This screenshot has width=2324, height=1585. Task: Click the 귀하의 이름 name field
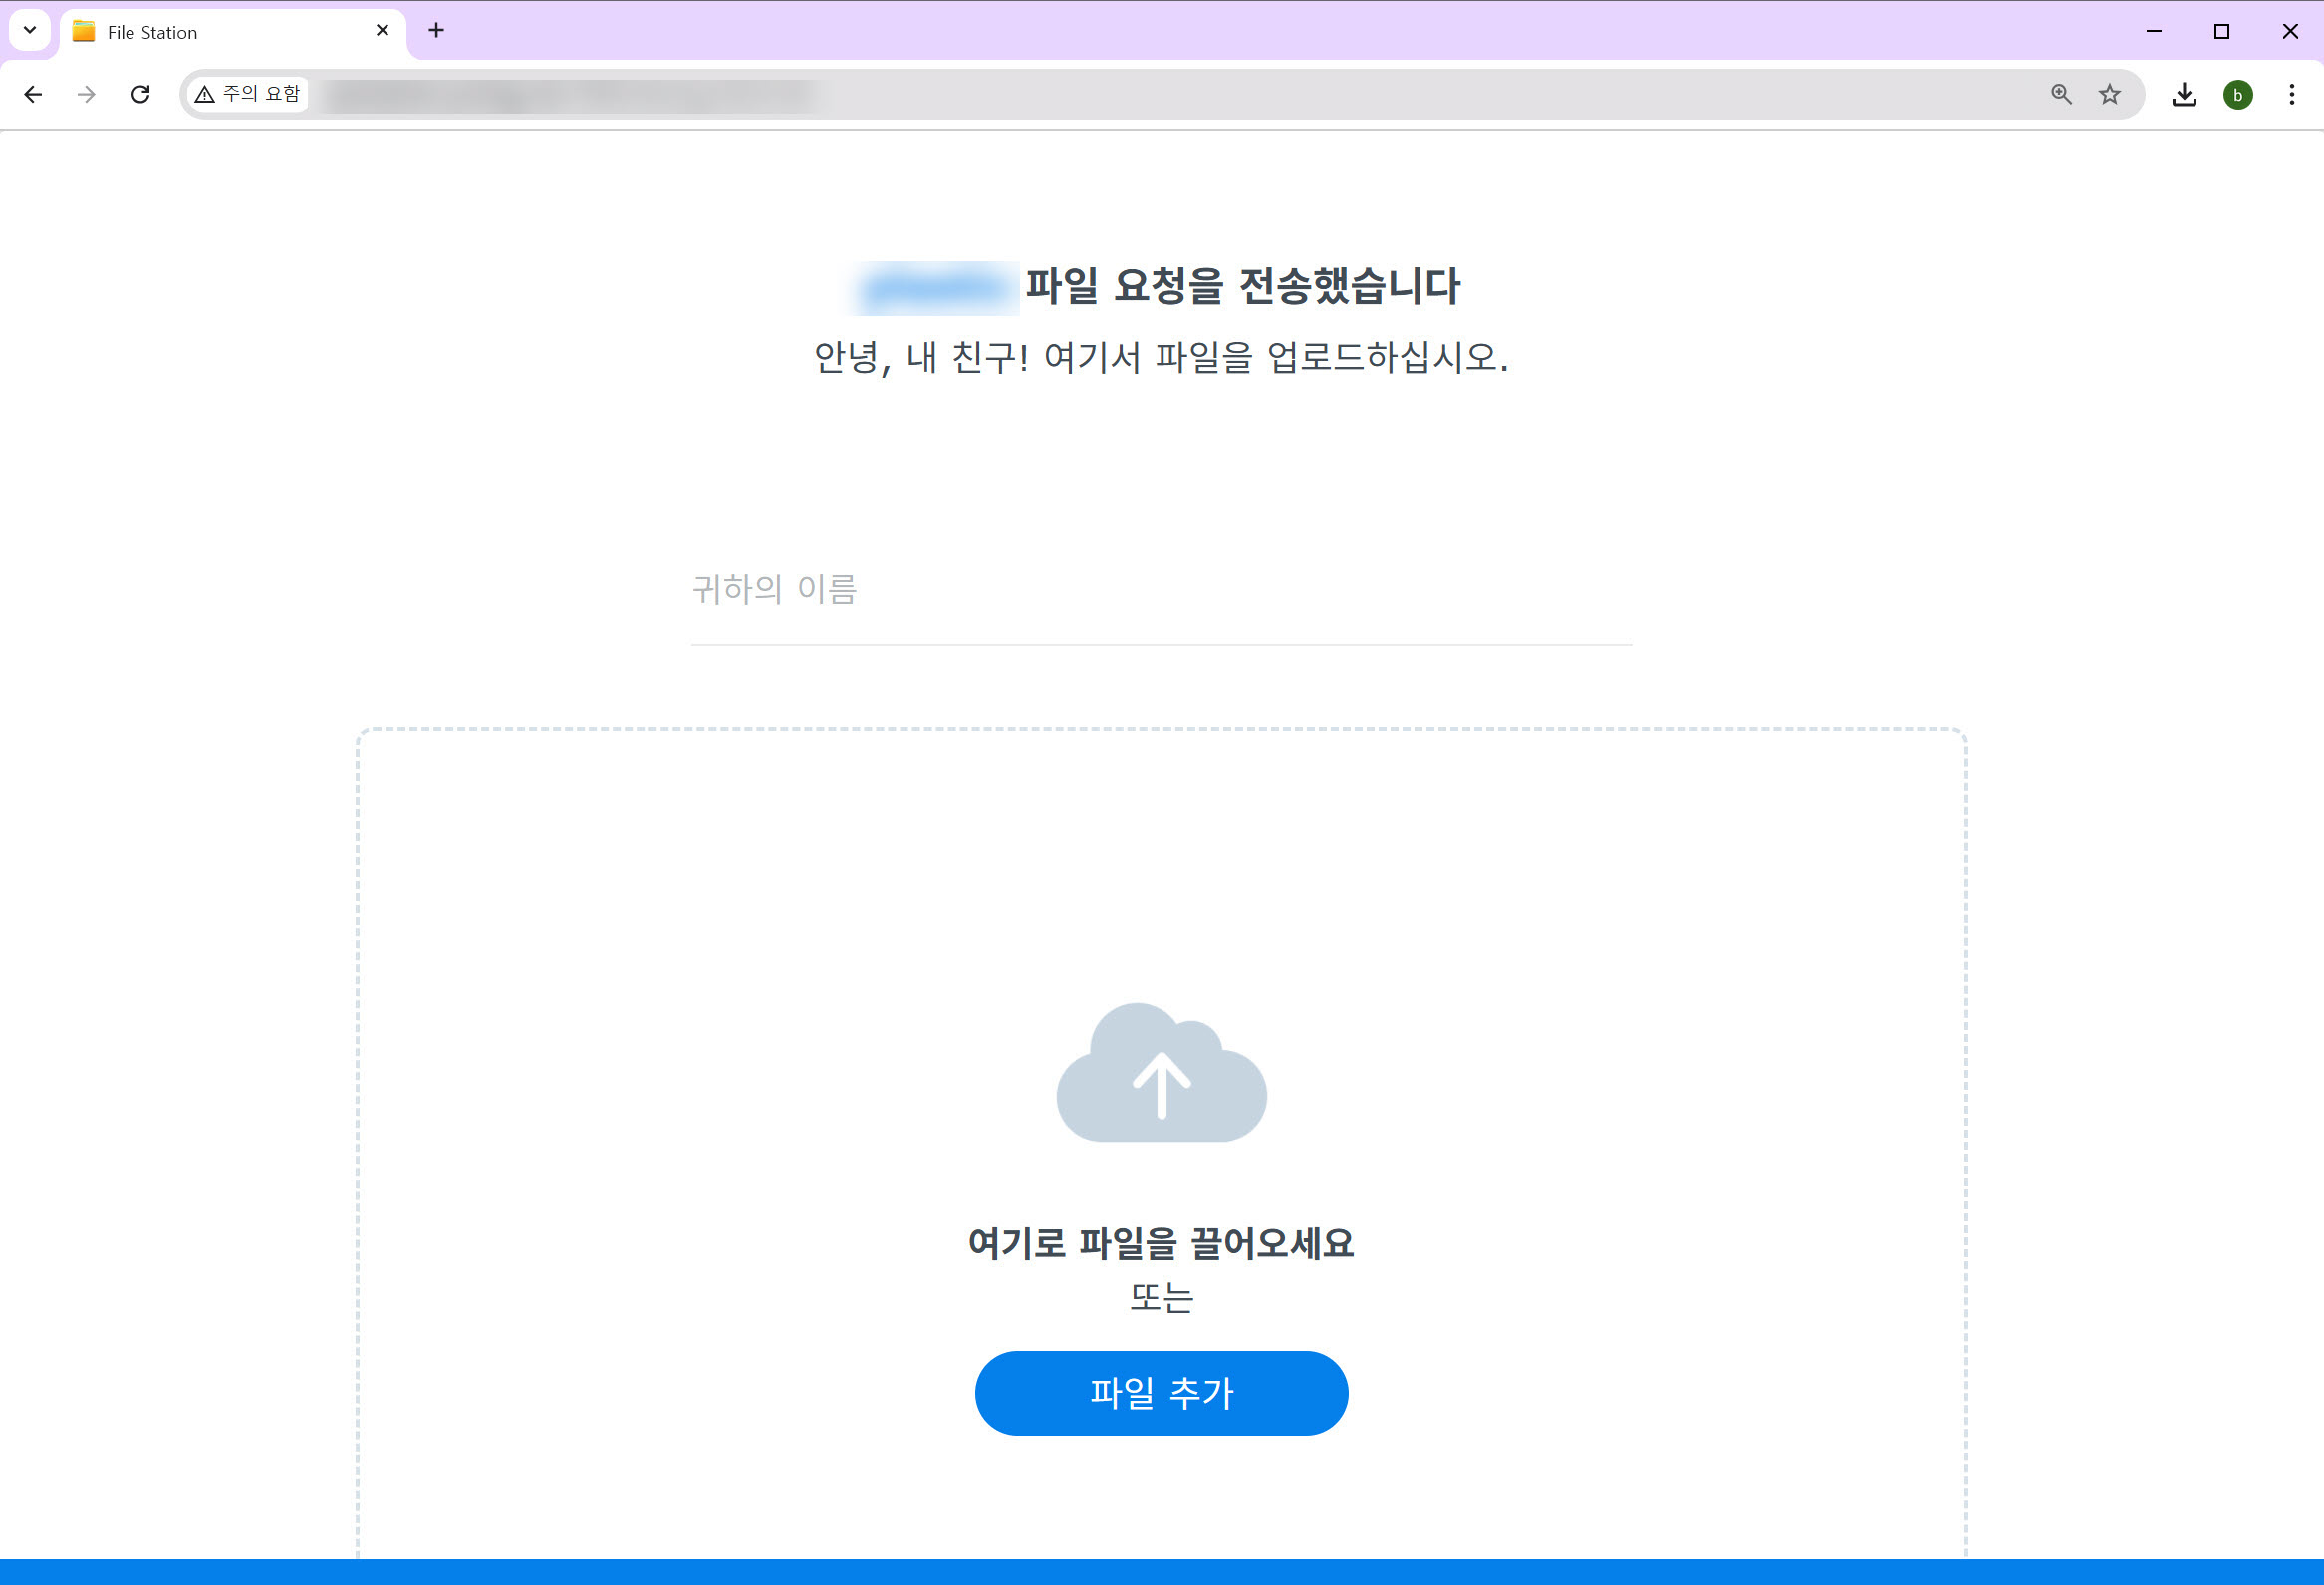pos(1160,590)
